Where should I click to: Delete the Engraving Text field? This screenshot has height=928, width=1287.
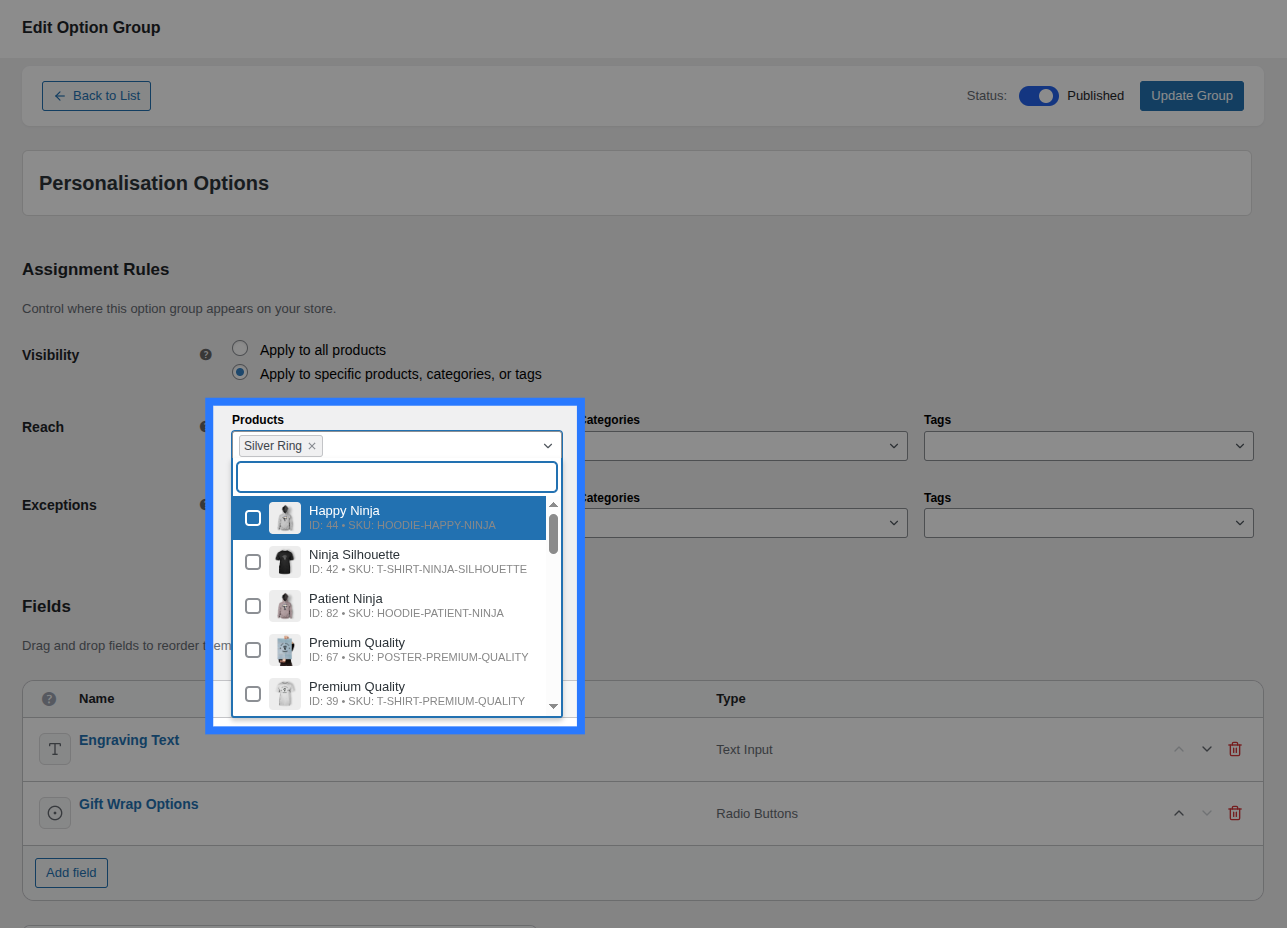tap(1235, 749)
